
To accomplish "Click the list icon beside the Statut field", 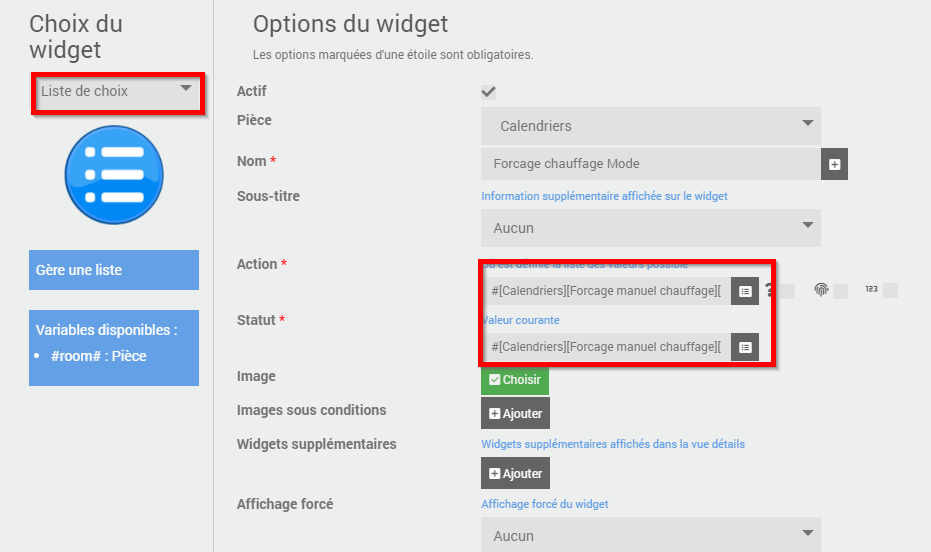I will (x=745, y=347).
